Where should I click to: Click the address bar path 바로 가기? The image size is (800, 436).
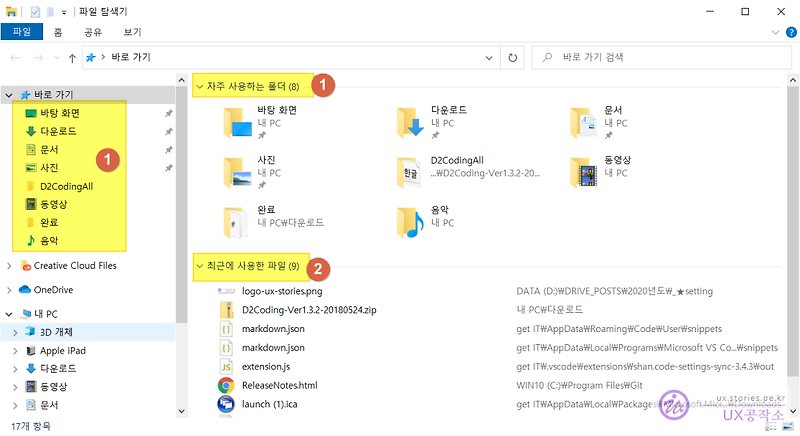click(x=131, y=57)
